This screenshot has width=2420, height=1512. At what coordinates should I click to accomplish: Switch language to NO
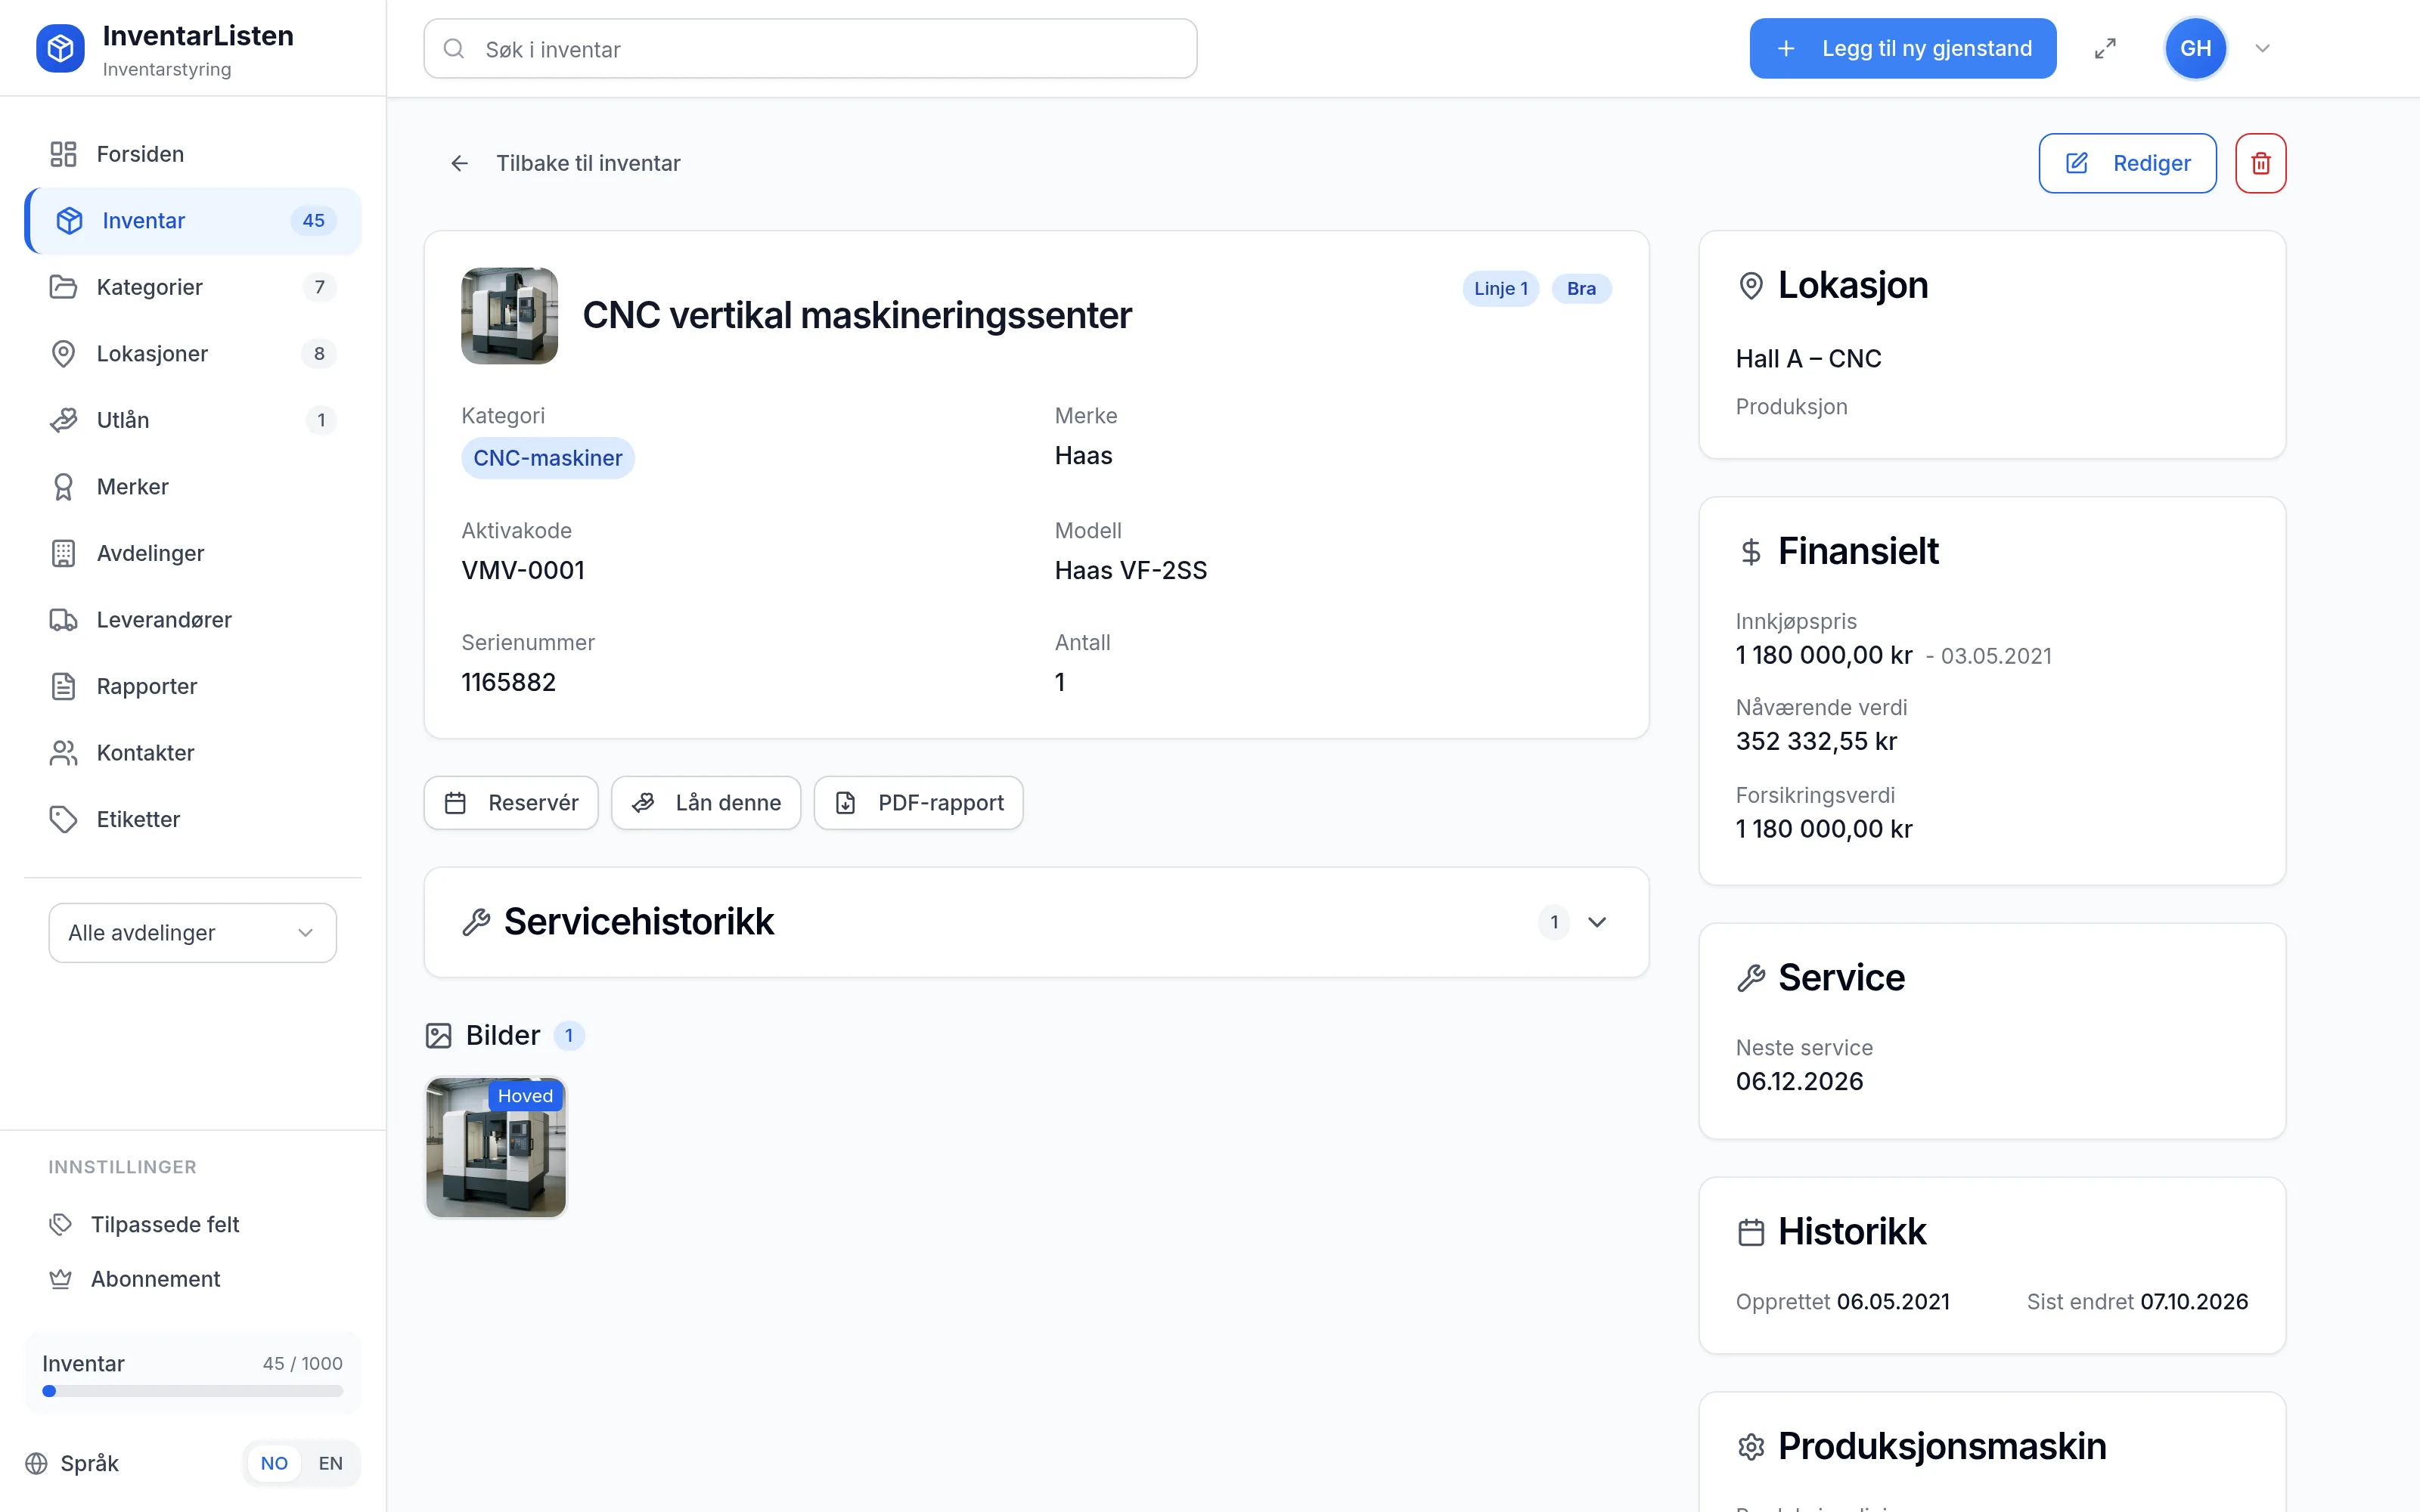[x=274, y=1463]
